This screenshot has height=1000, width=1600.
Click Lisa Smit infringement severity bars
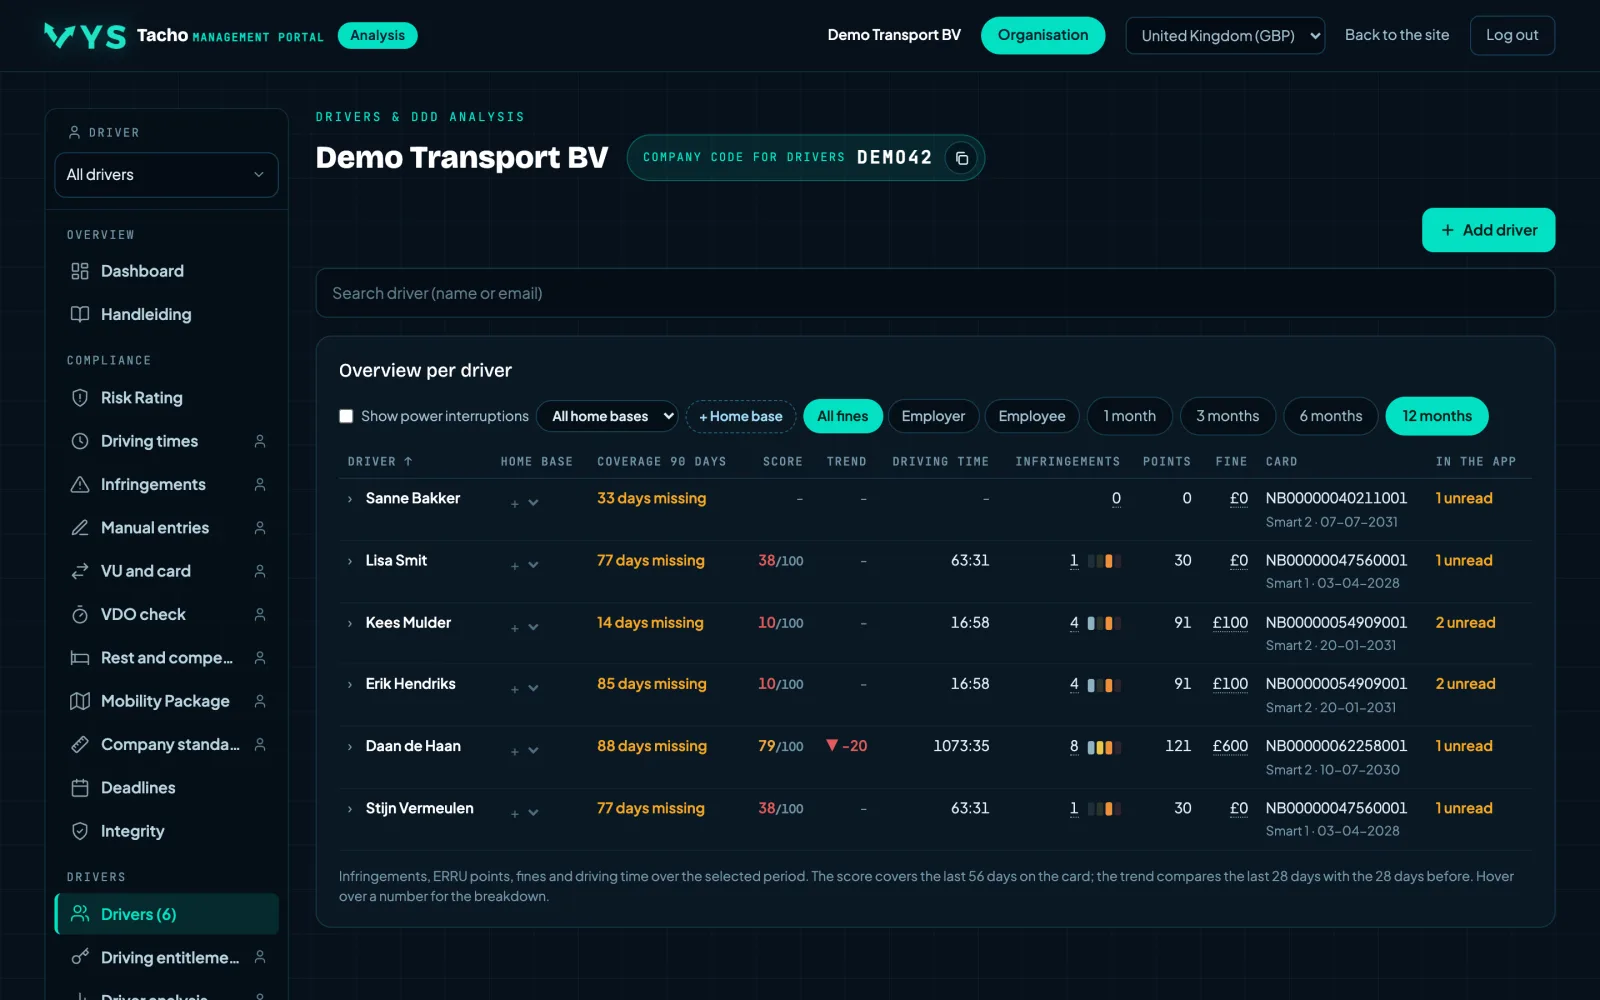pos(1104,561)
